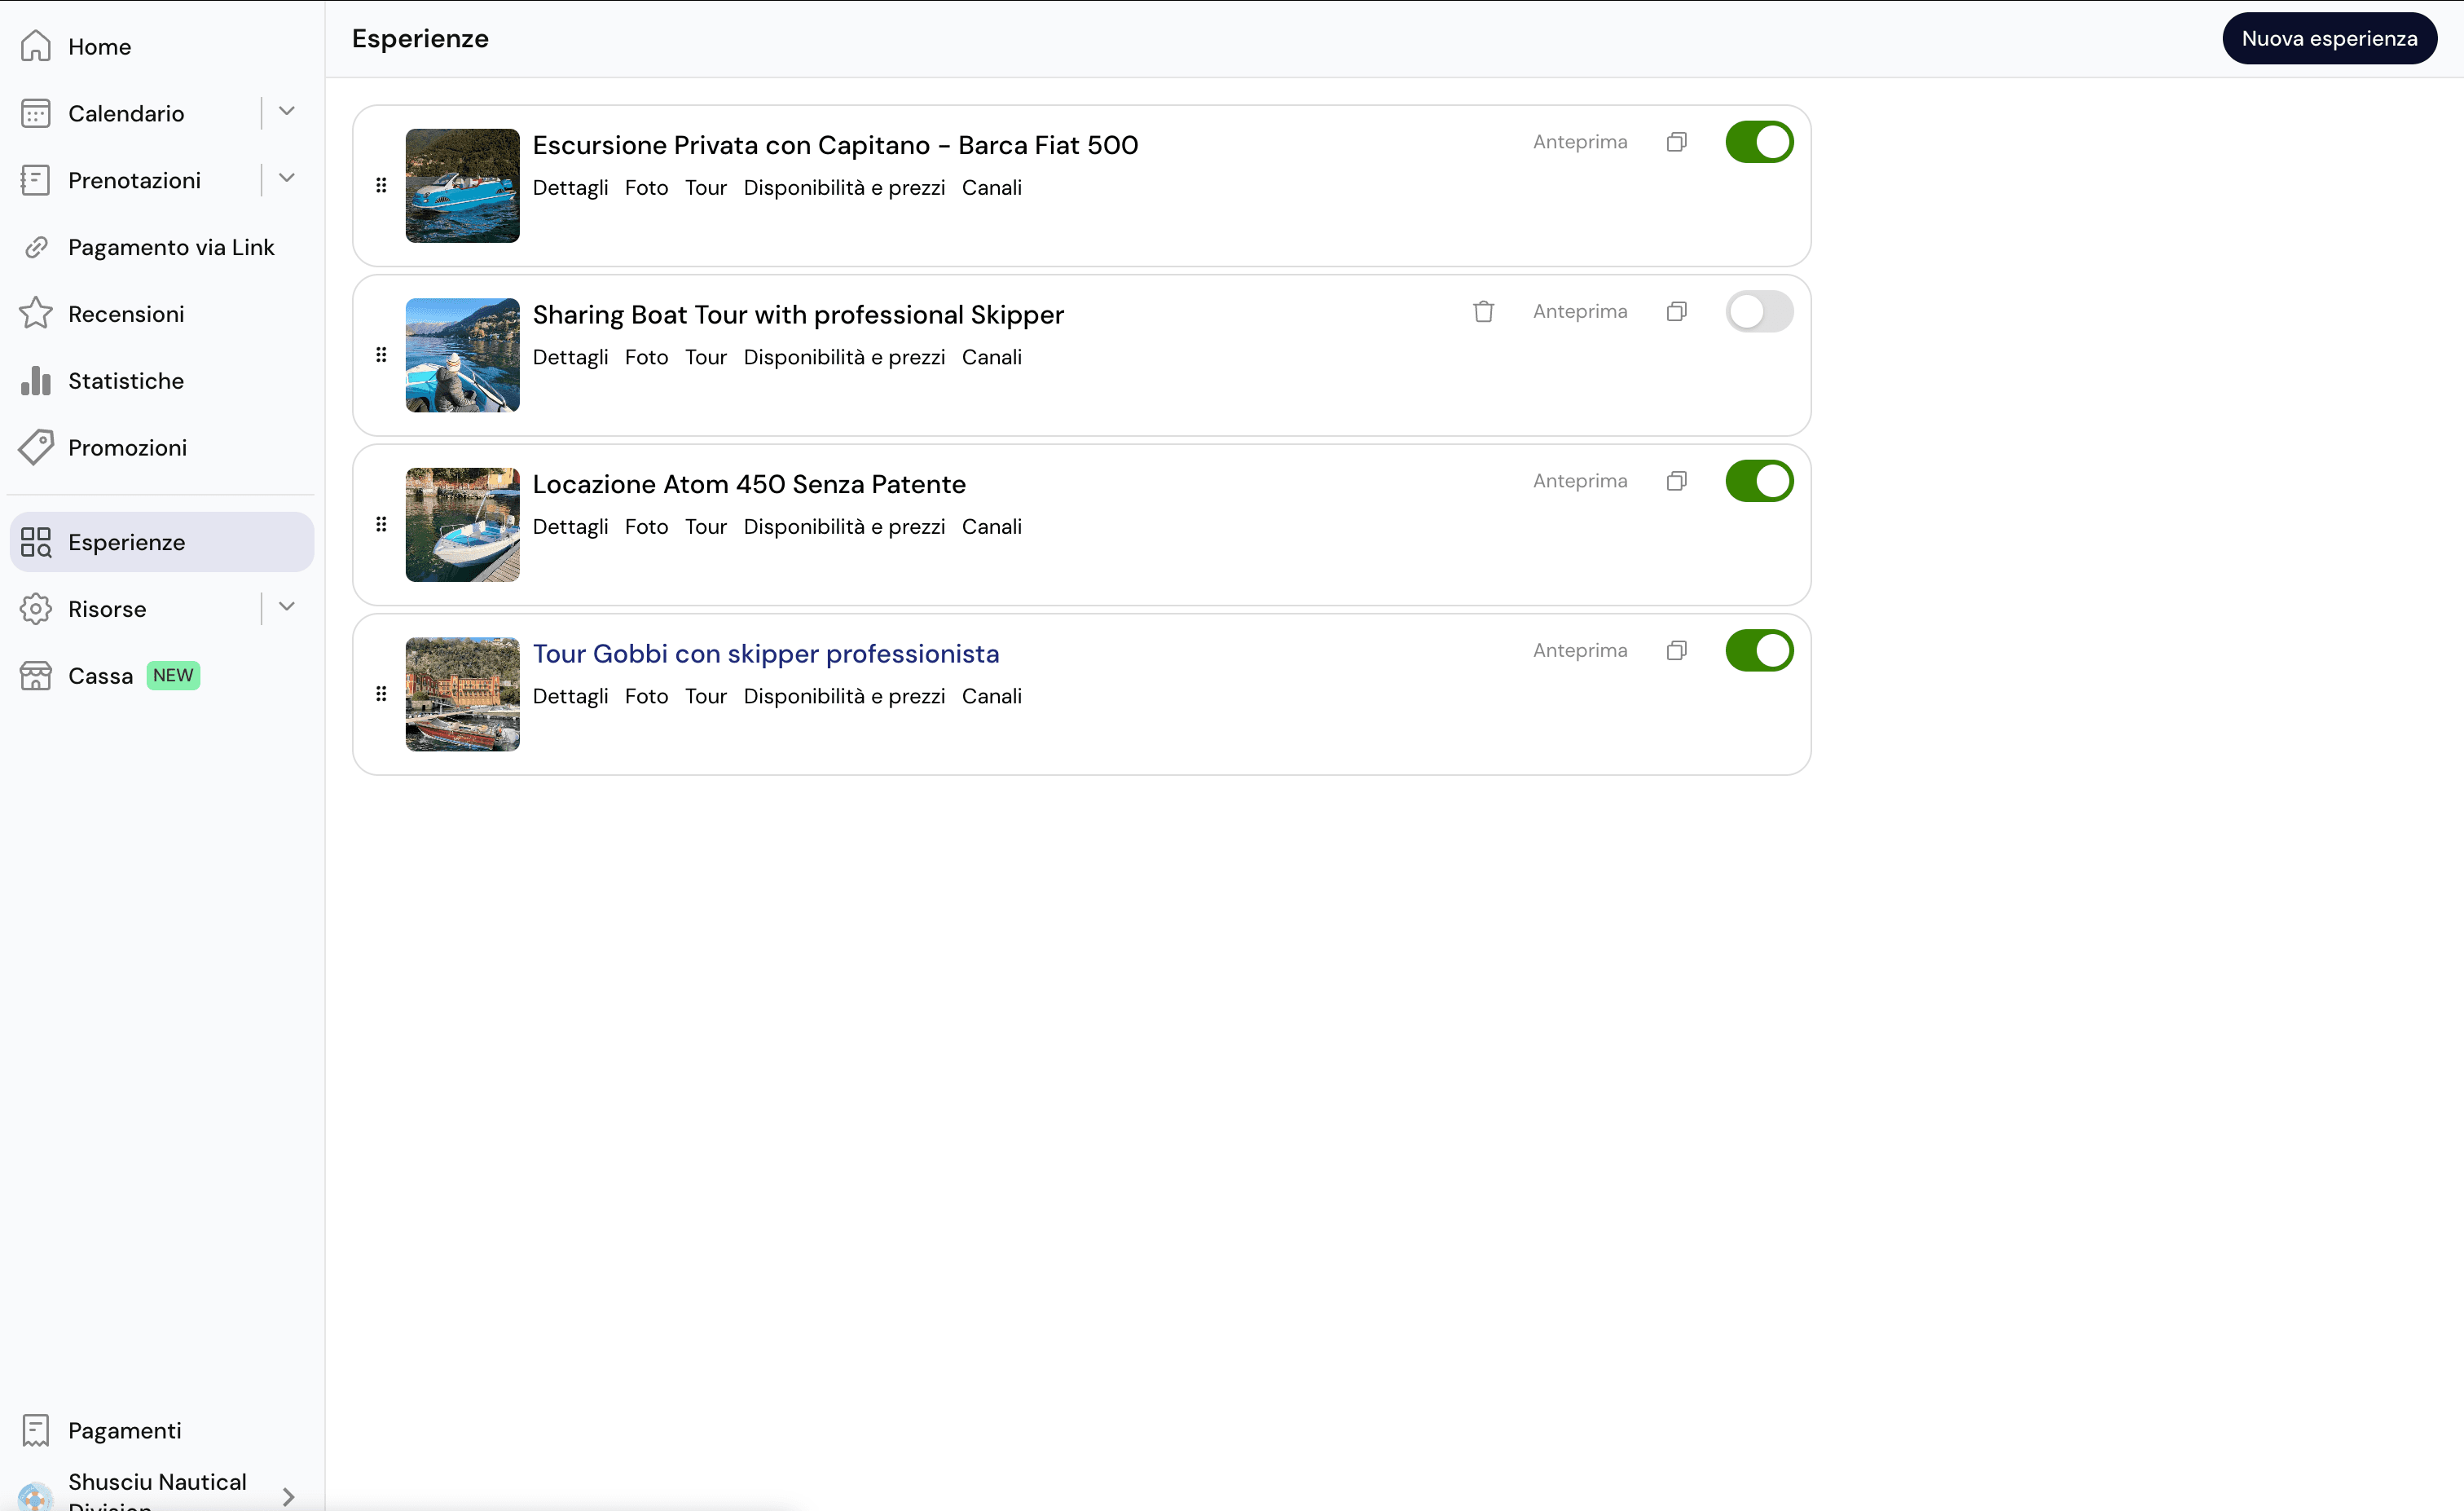Viewport: 2464px width, 1511px height.
Task: Click the Recensioni star icon
Action: point(36,314)
